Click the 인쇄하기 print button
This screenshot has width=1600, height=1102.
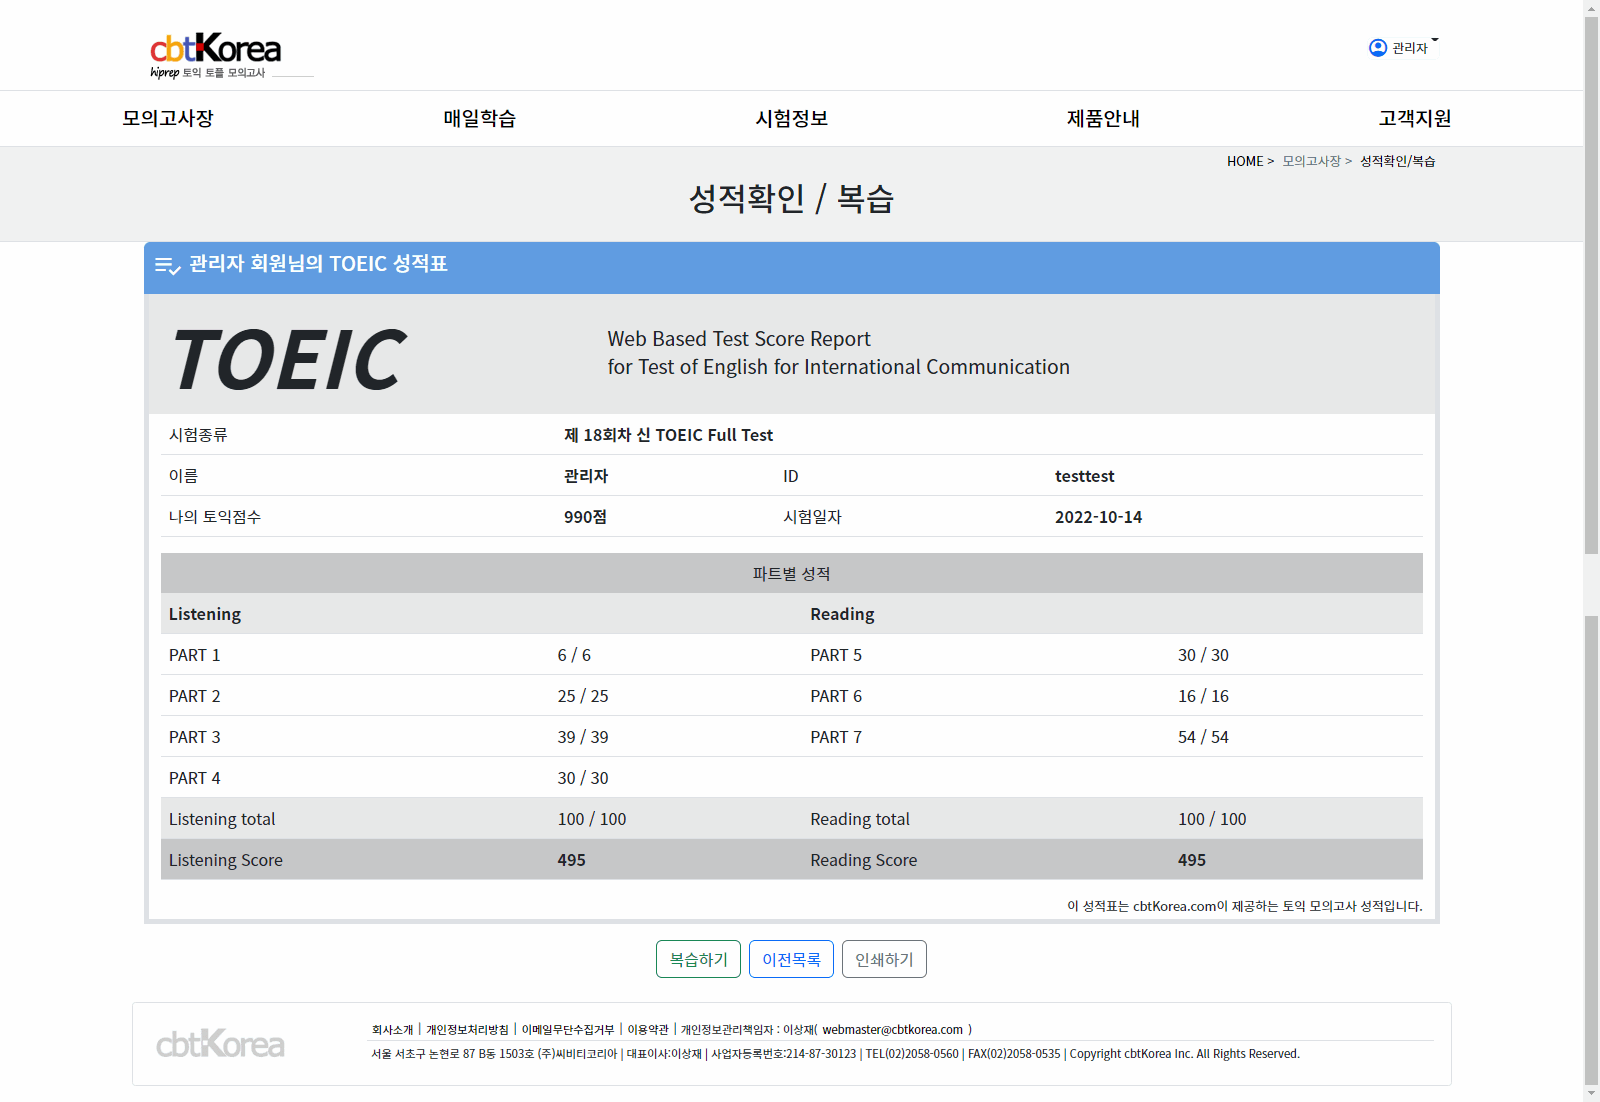point(884,959)
